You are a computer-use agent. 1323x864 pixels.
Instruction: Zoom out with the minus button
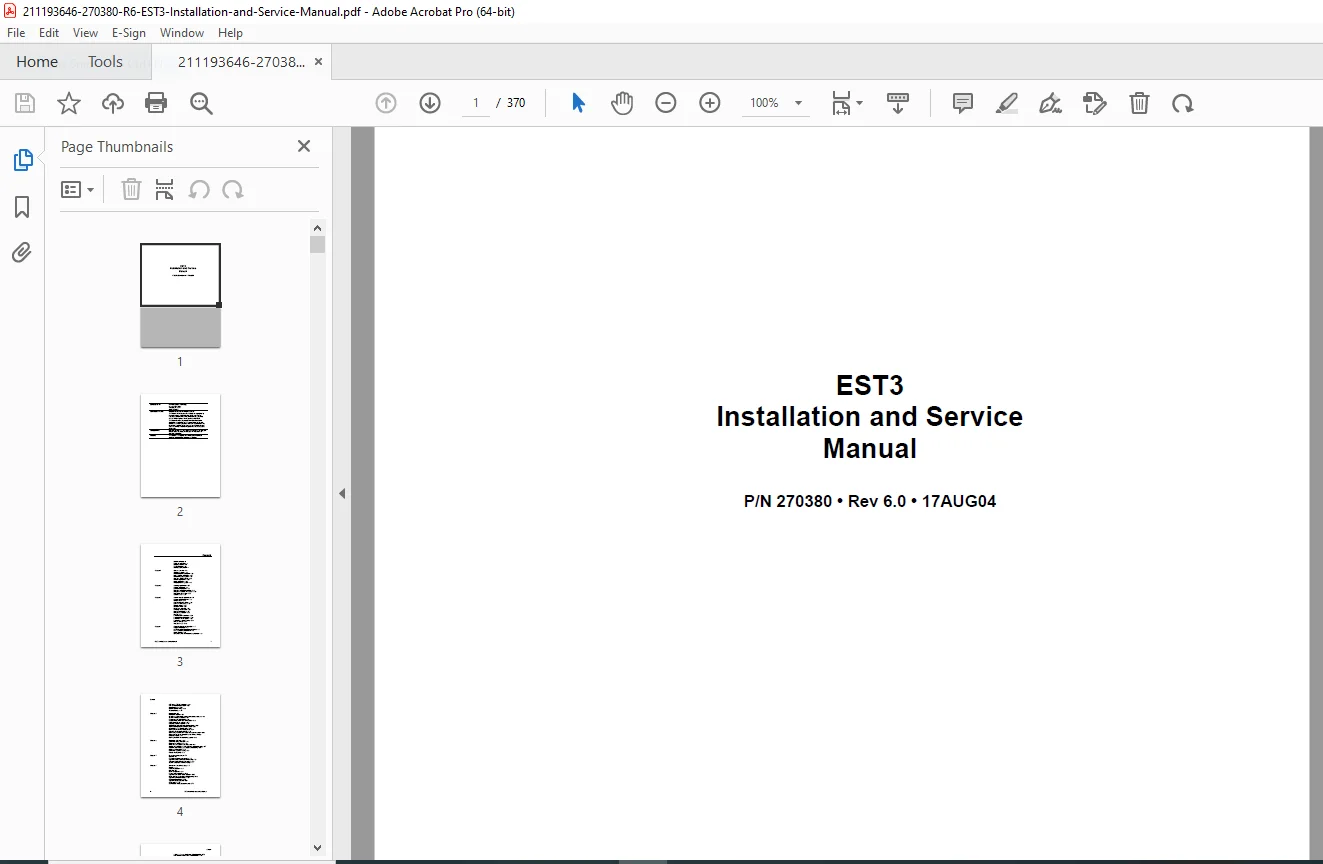(666, 103)
